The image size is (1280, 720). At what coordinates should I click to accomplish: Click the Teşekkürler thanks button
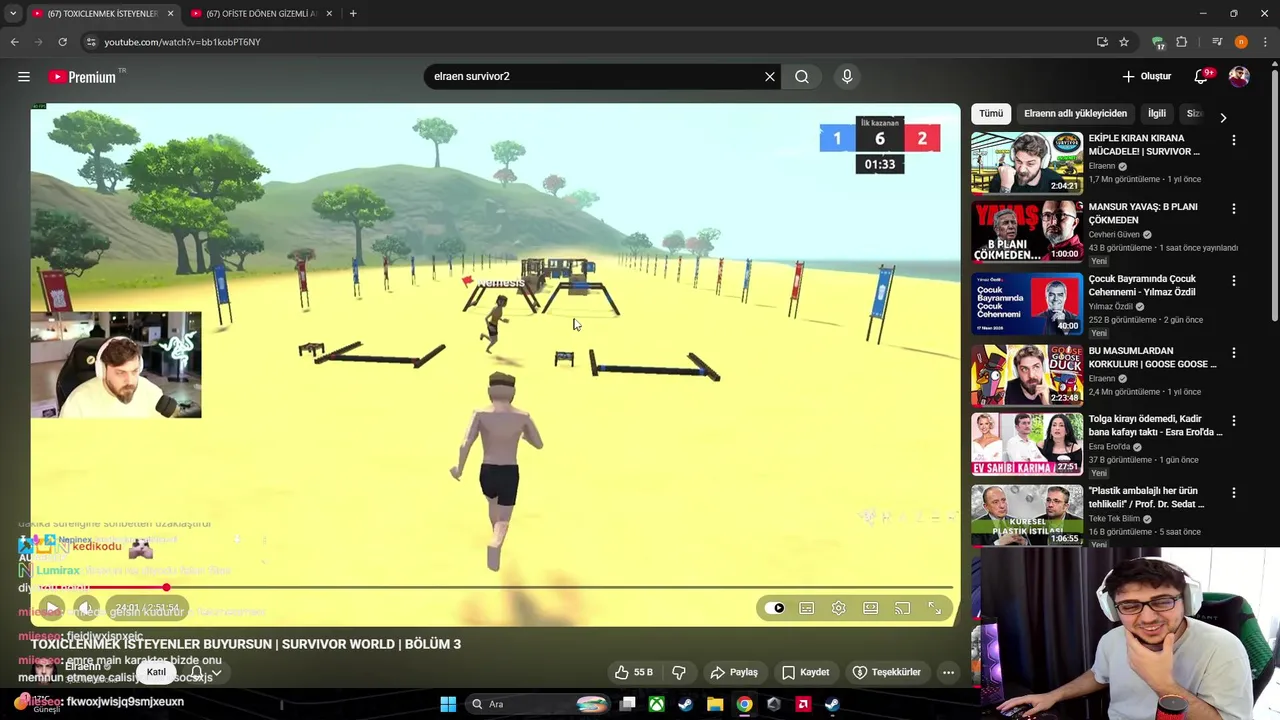[x=887, y=672]
